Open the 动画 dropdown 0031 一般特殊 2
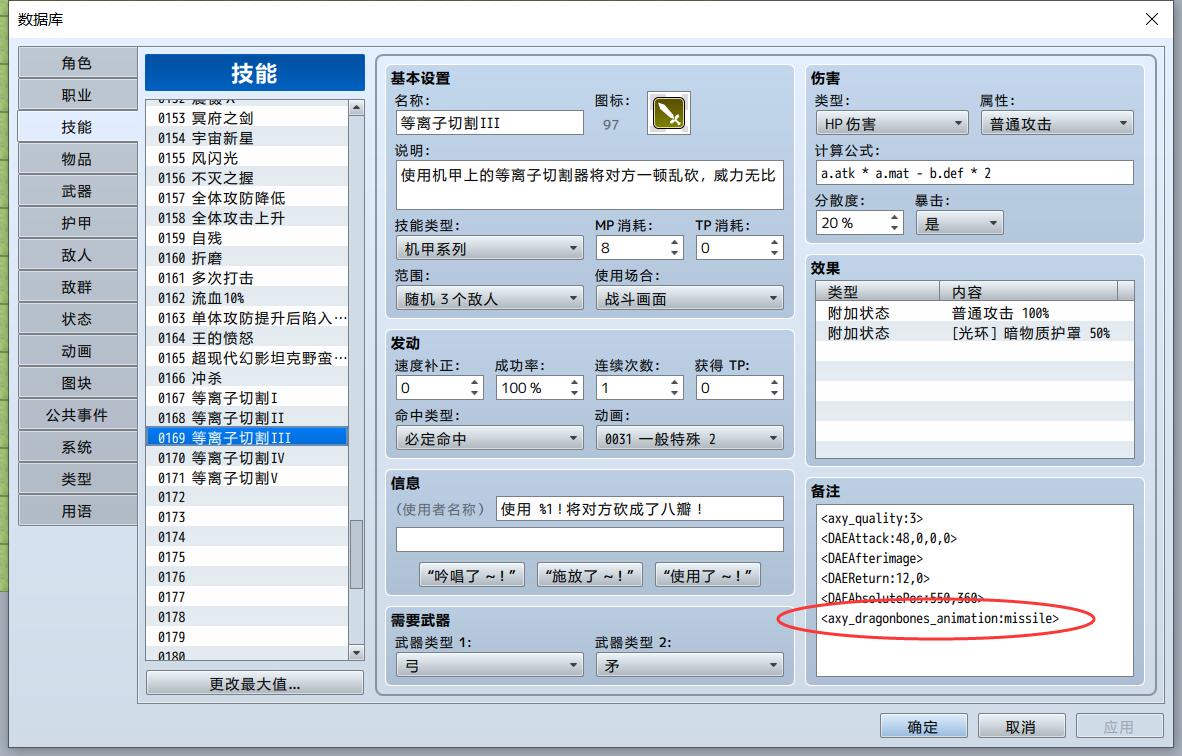Image resolution: width=1182 pixels, height=756 pixels. (689, 439)
